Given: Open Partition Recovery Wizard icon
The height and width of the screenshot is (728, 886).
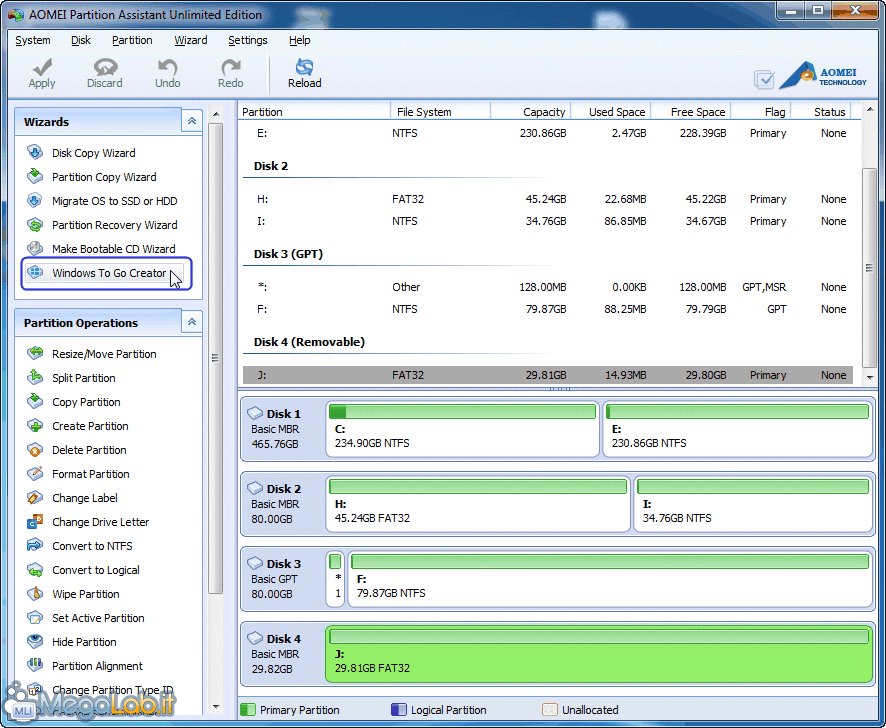Looking at the screenshot, I should point(35,224).
